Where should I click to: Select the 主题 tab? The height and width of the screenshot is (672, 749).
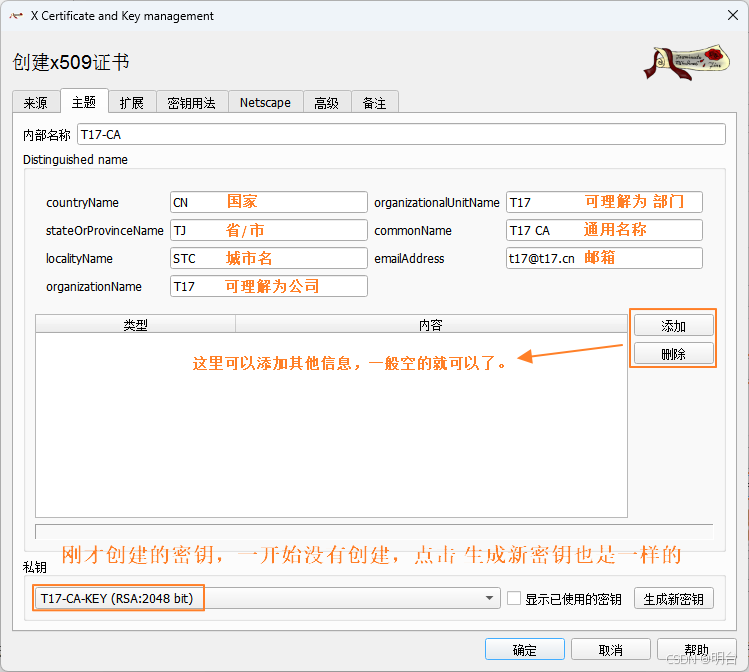click(x=84, y=101)
